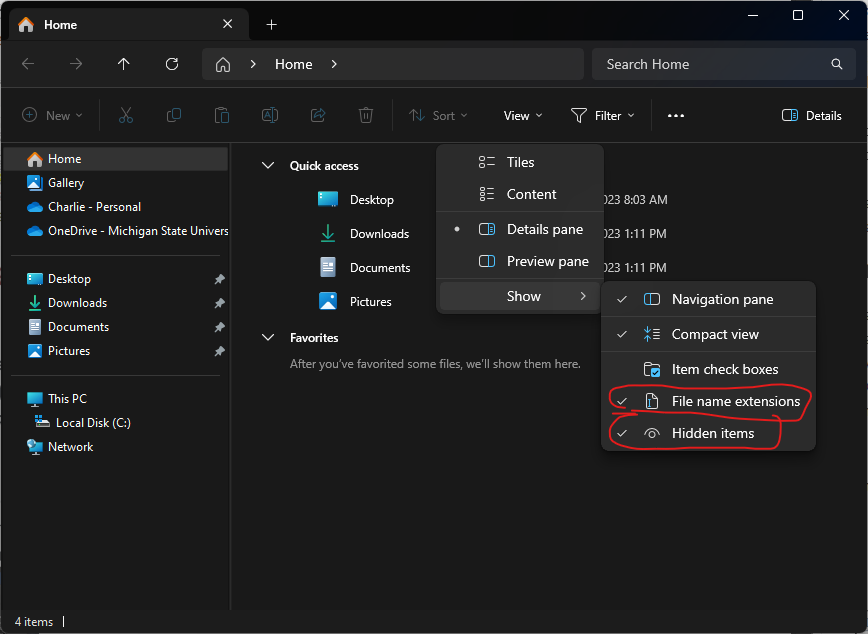This screenshot has height=634, width=868.
Task: Choose Preview pane in View menu
Action: (547, 261)
